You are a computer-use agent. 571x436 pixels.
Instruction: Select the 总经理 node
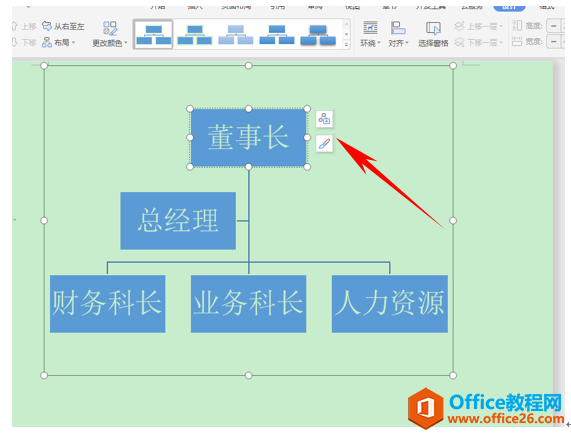coord(178,221)
